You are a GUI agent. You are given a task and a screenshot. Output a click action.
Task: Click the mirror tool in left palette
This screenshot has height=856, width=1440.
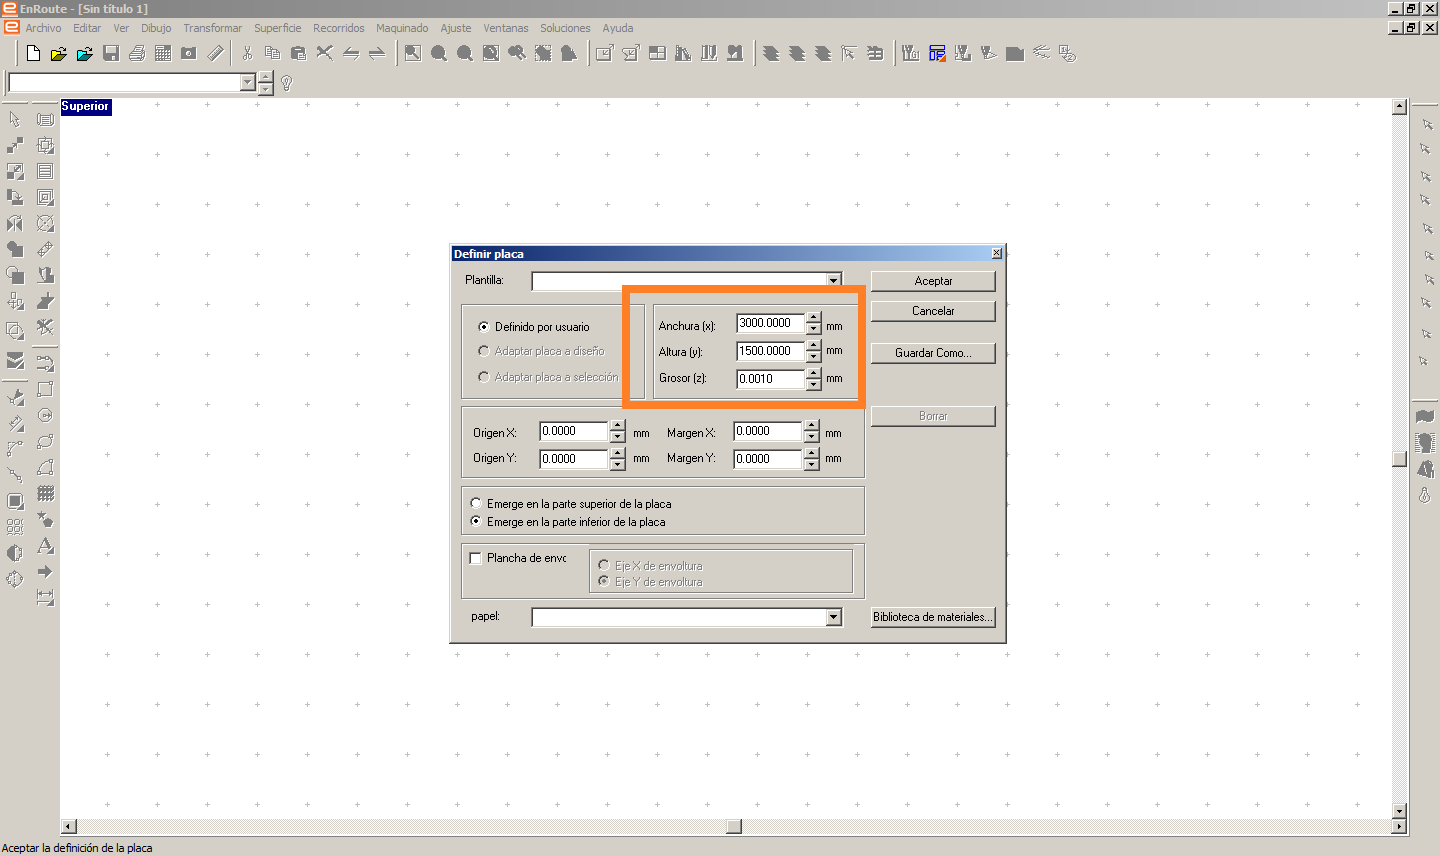point(15,223)
